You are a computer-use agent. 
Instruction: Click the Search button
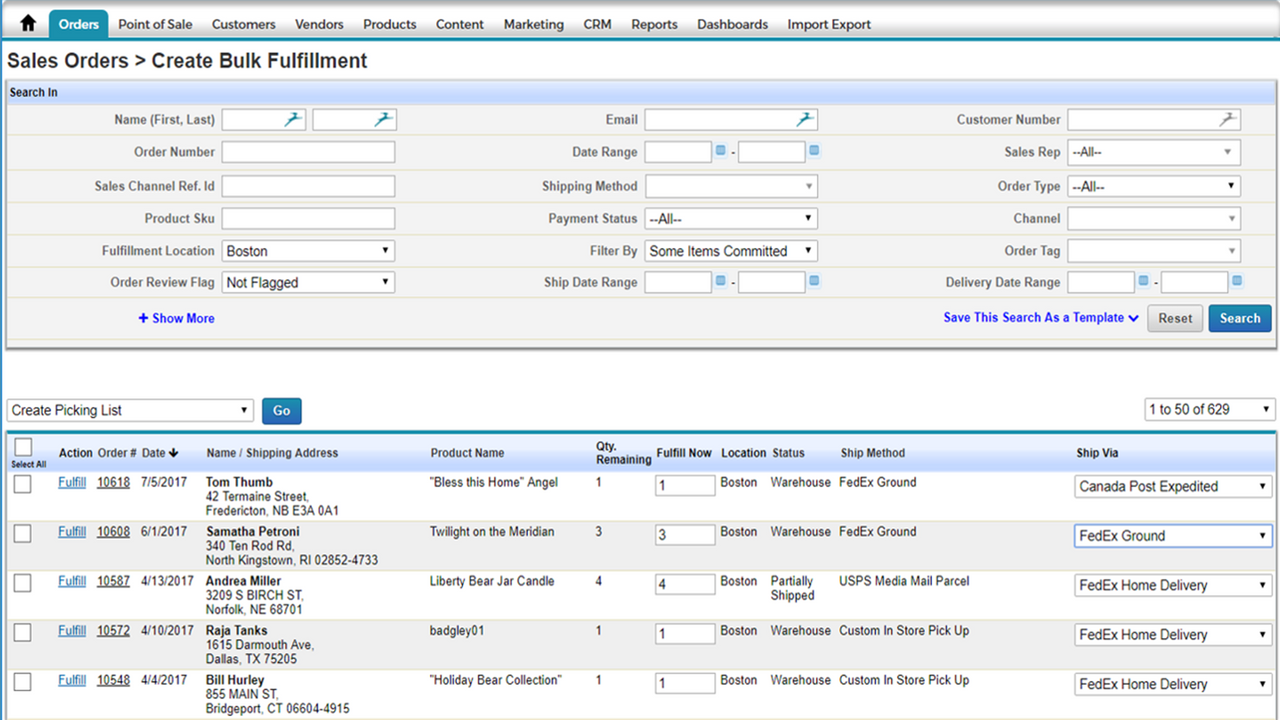click(x=1239, y=318)
